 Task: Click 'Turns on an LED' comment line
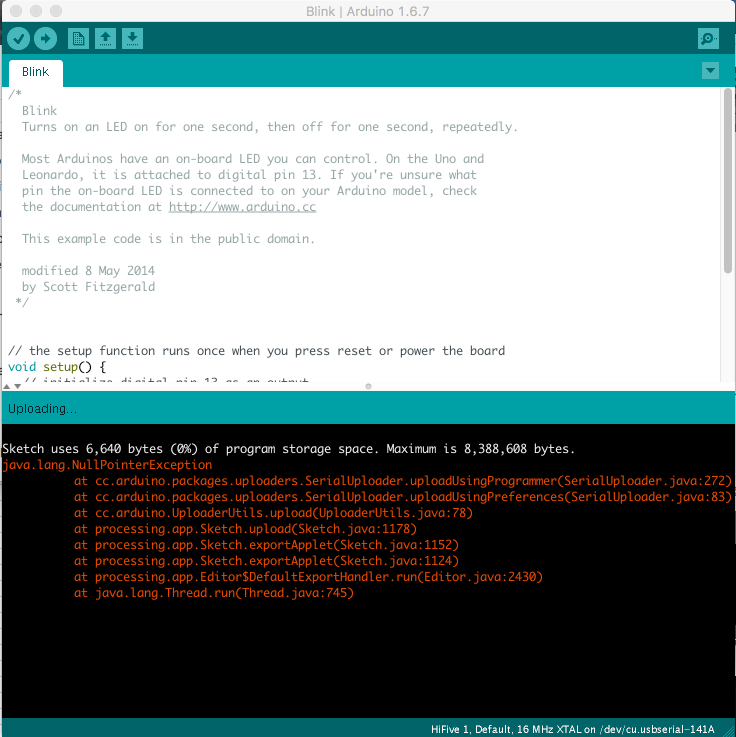point(270,127)
